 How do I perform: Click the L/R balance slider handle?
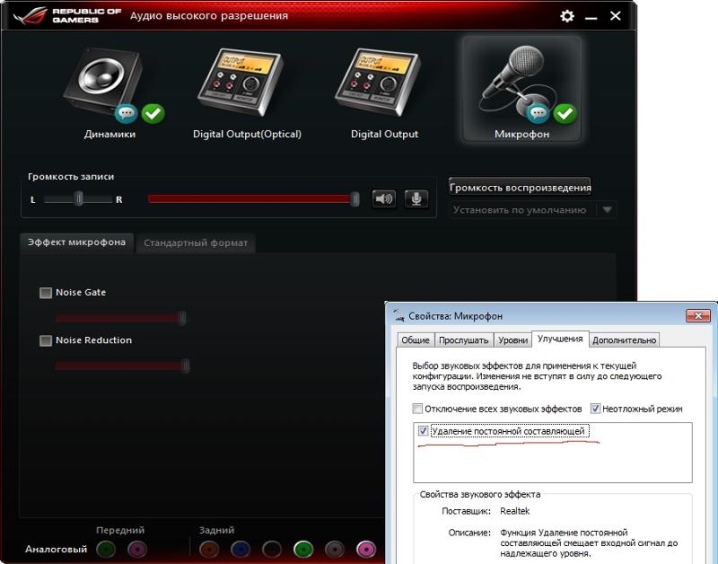coord(78,199)
